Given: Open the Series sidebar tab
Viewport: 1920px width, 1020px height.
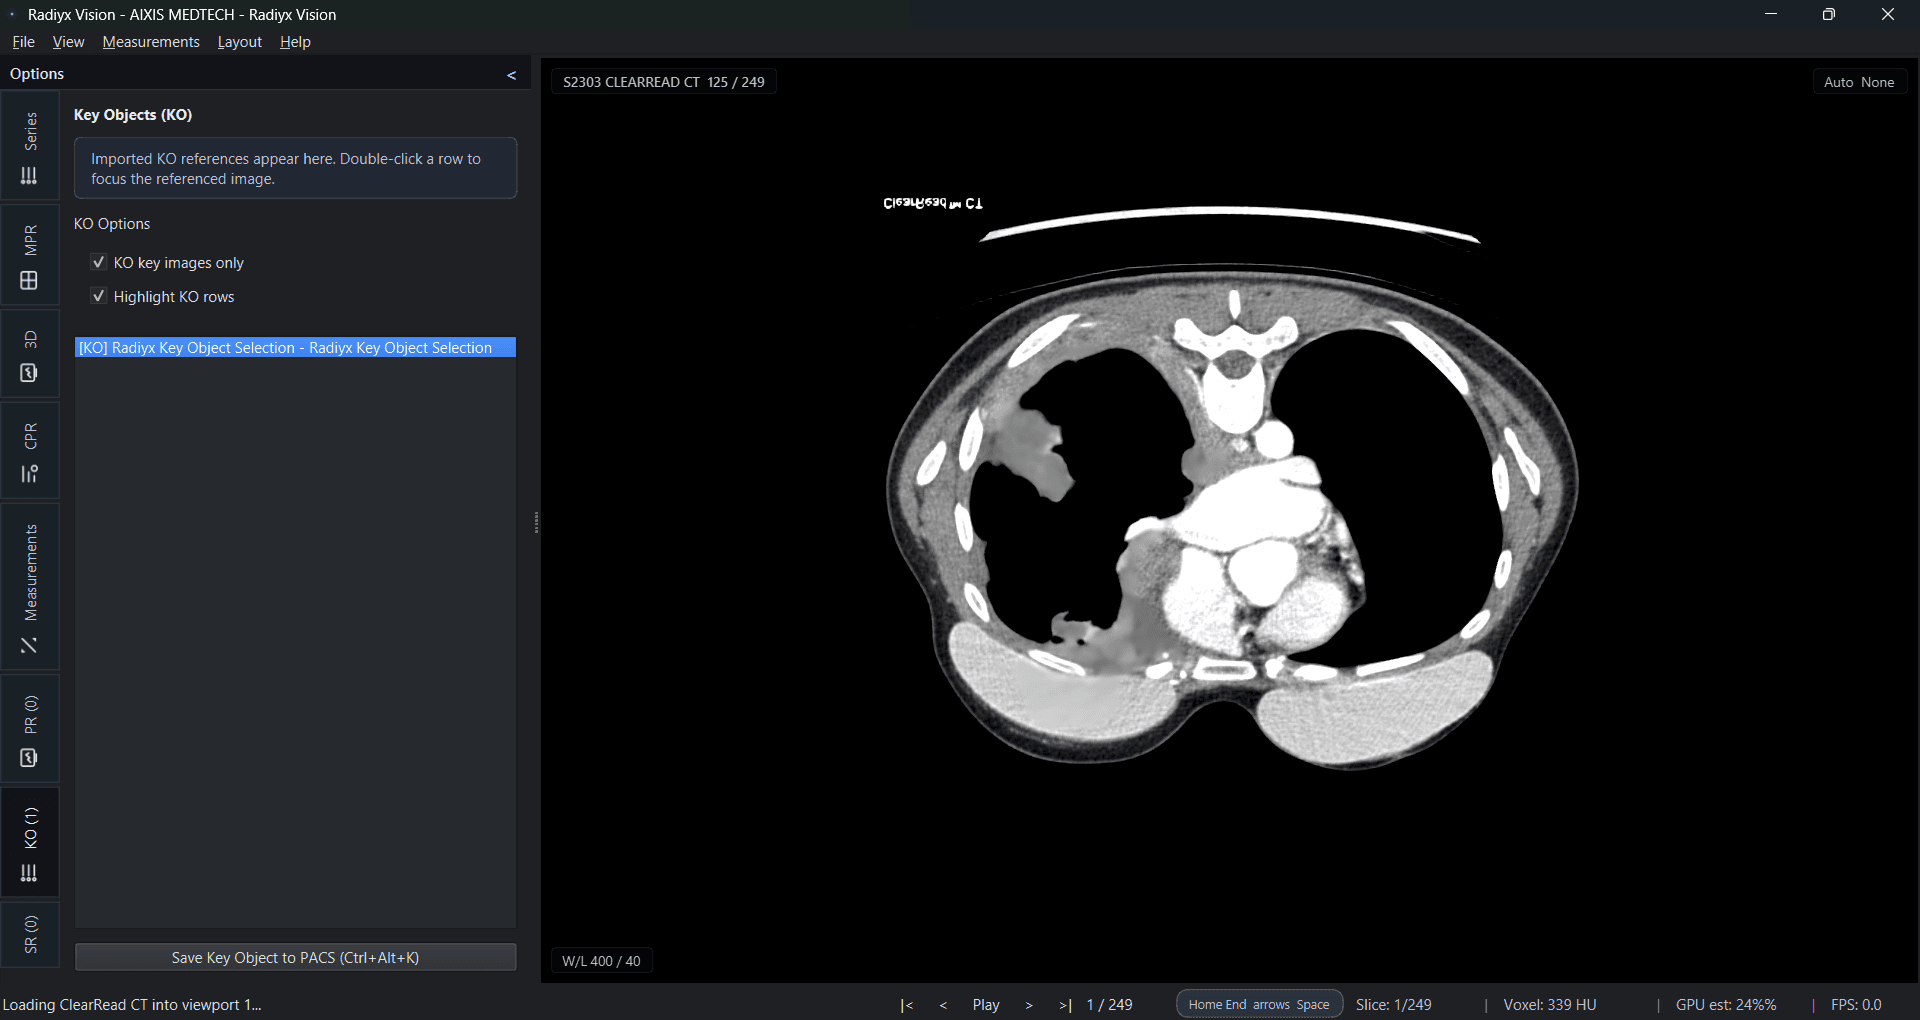Looking at the screenshot, I should pyautogui.click(x=30, y=147).
